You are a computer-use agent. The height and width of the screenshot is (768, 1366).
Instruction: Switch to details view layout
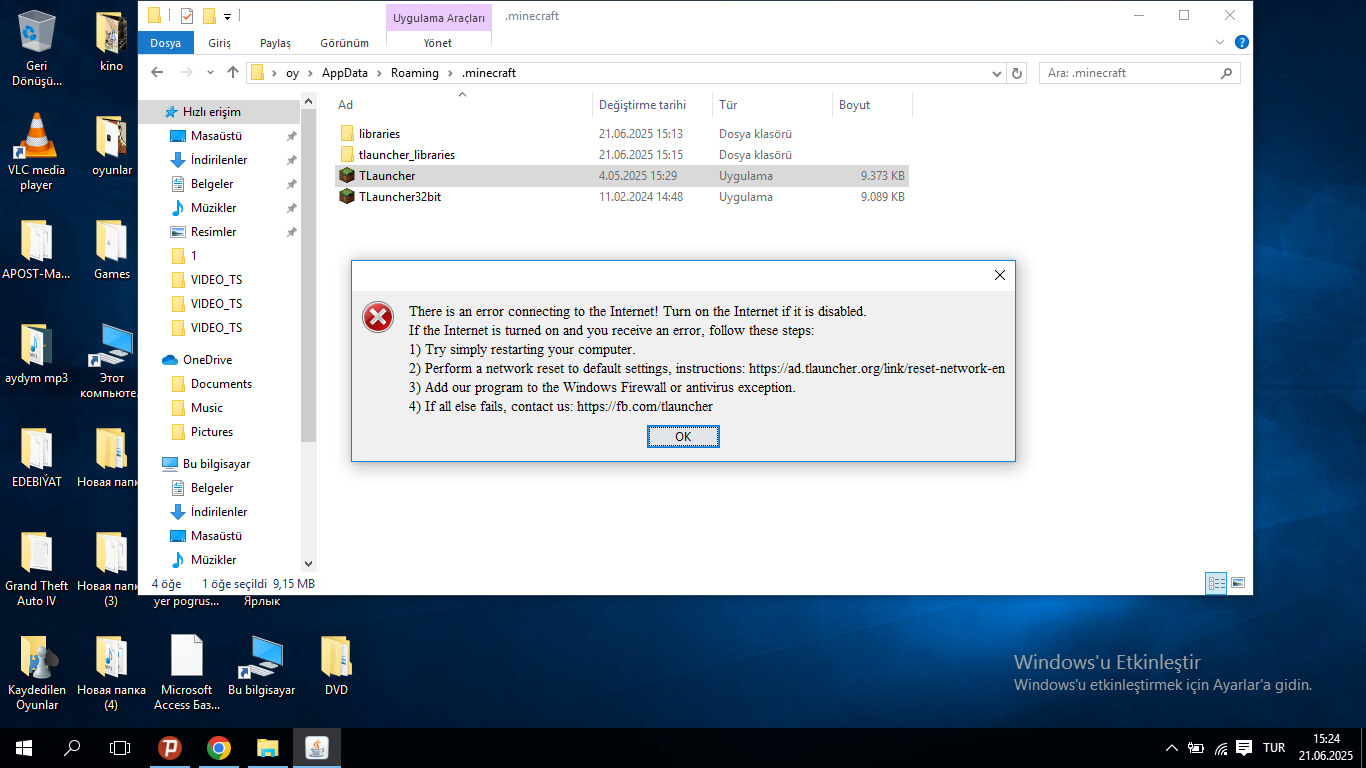coord(1217,583)
